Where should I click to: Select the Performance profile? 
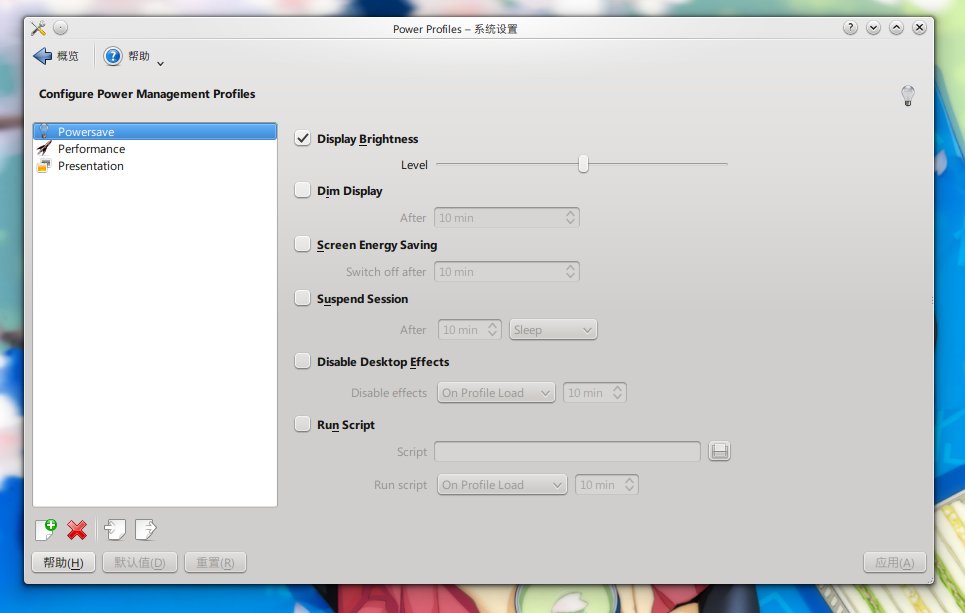[155, 148]
